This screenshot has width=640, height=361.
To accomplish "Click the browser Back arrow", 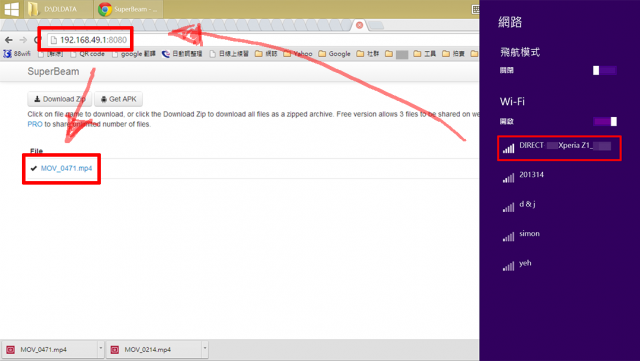I will [9, 40].
